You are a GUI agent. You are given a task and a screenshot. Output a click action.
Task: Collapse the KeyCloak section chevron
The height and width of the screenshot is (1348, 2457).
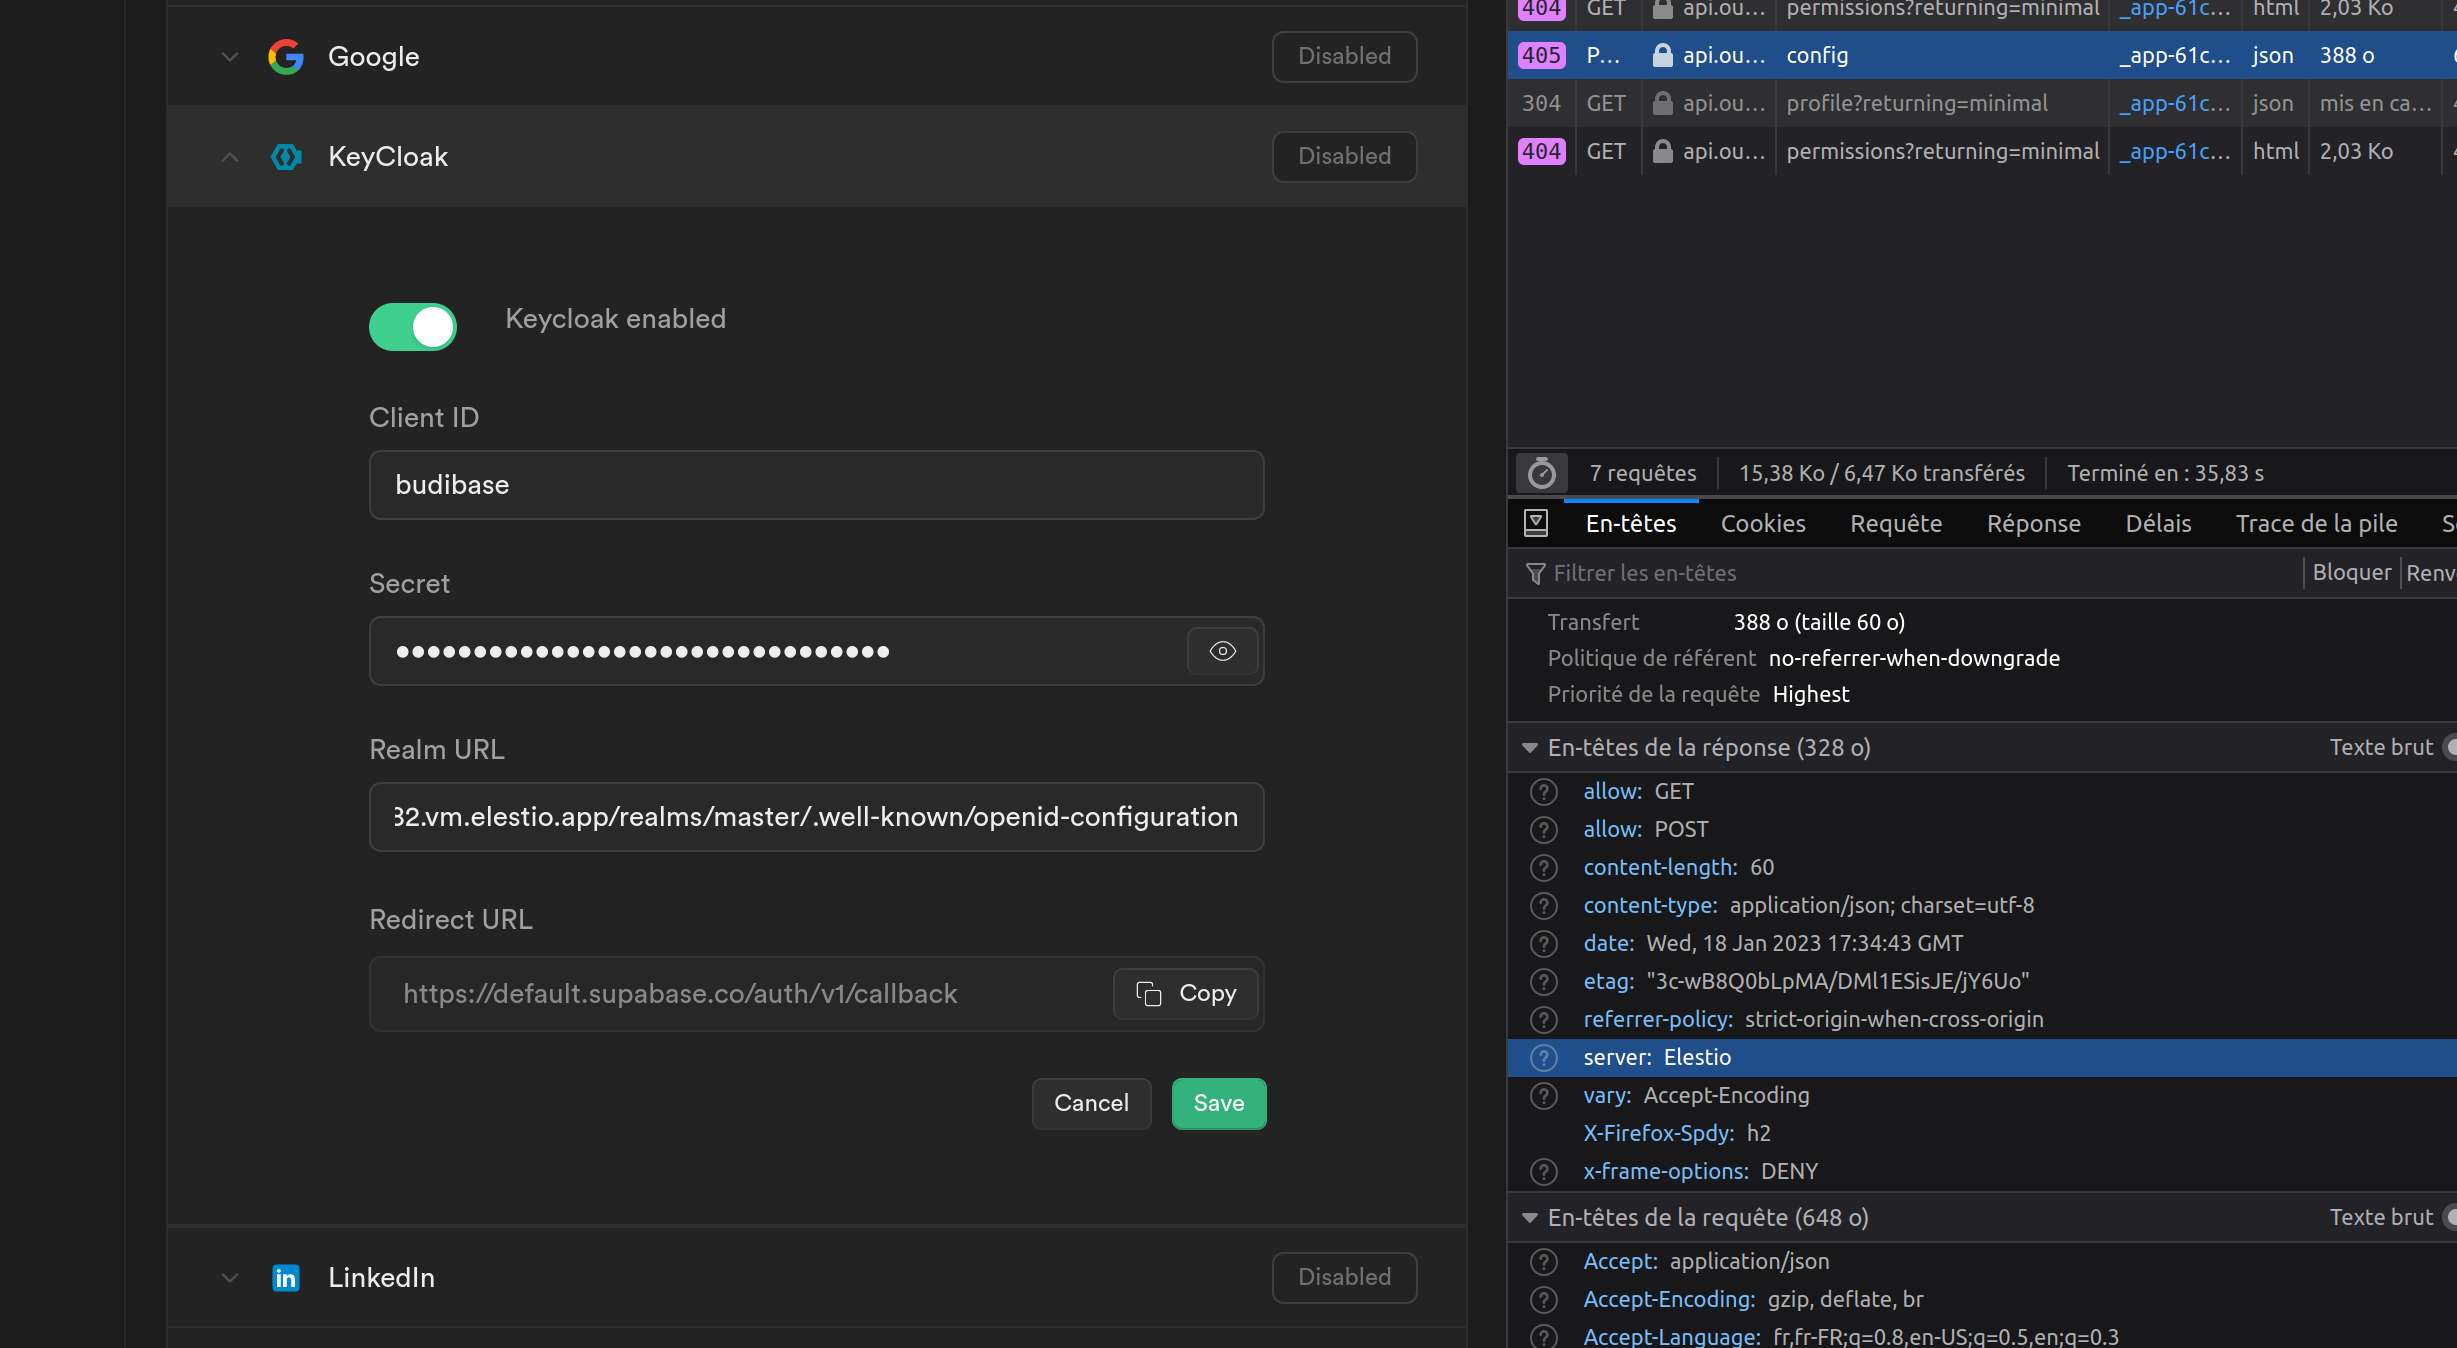click(x=229, y=157)
